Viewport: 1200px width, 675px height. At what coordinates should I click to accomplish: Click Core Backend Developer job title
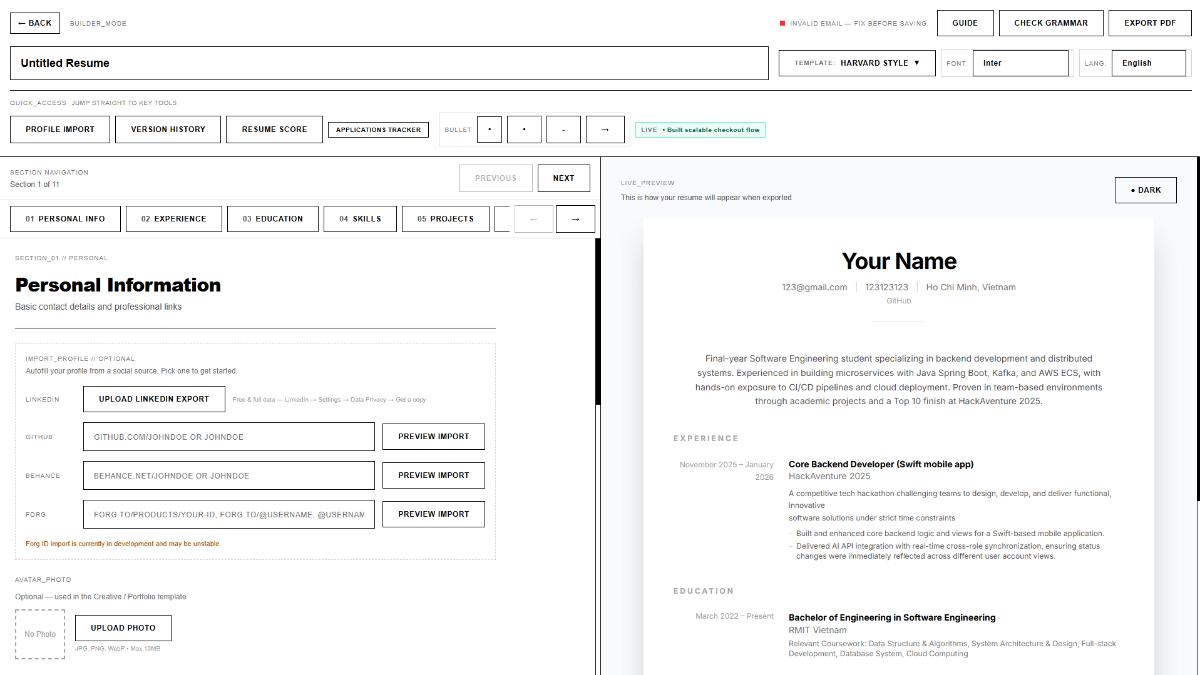[x=881, y=464]
